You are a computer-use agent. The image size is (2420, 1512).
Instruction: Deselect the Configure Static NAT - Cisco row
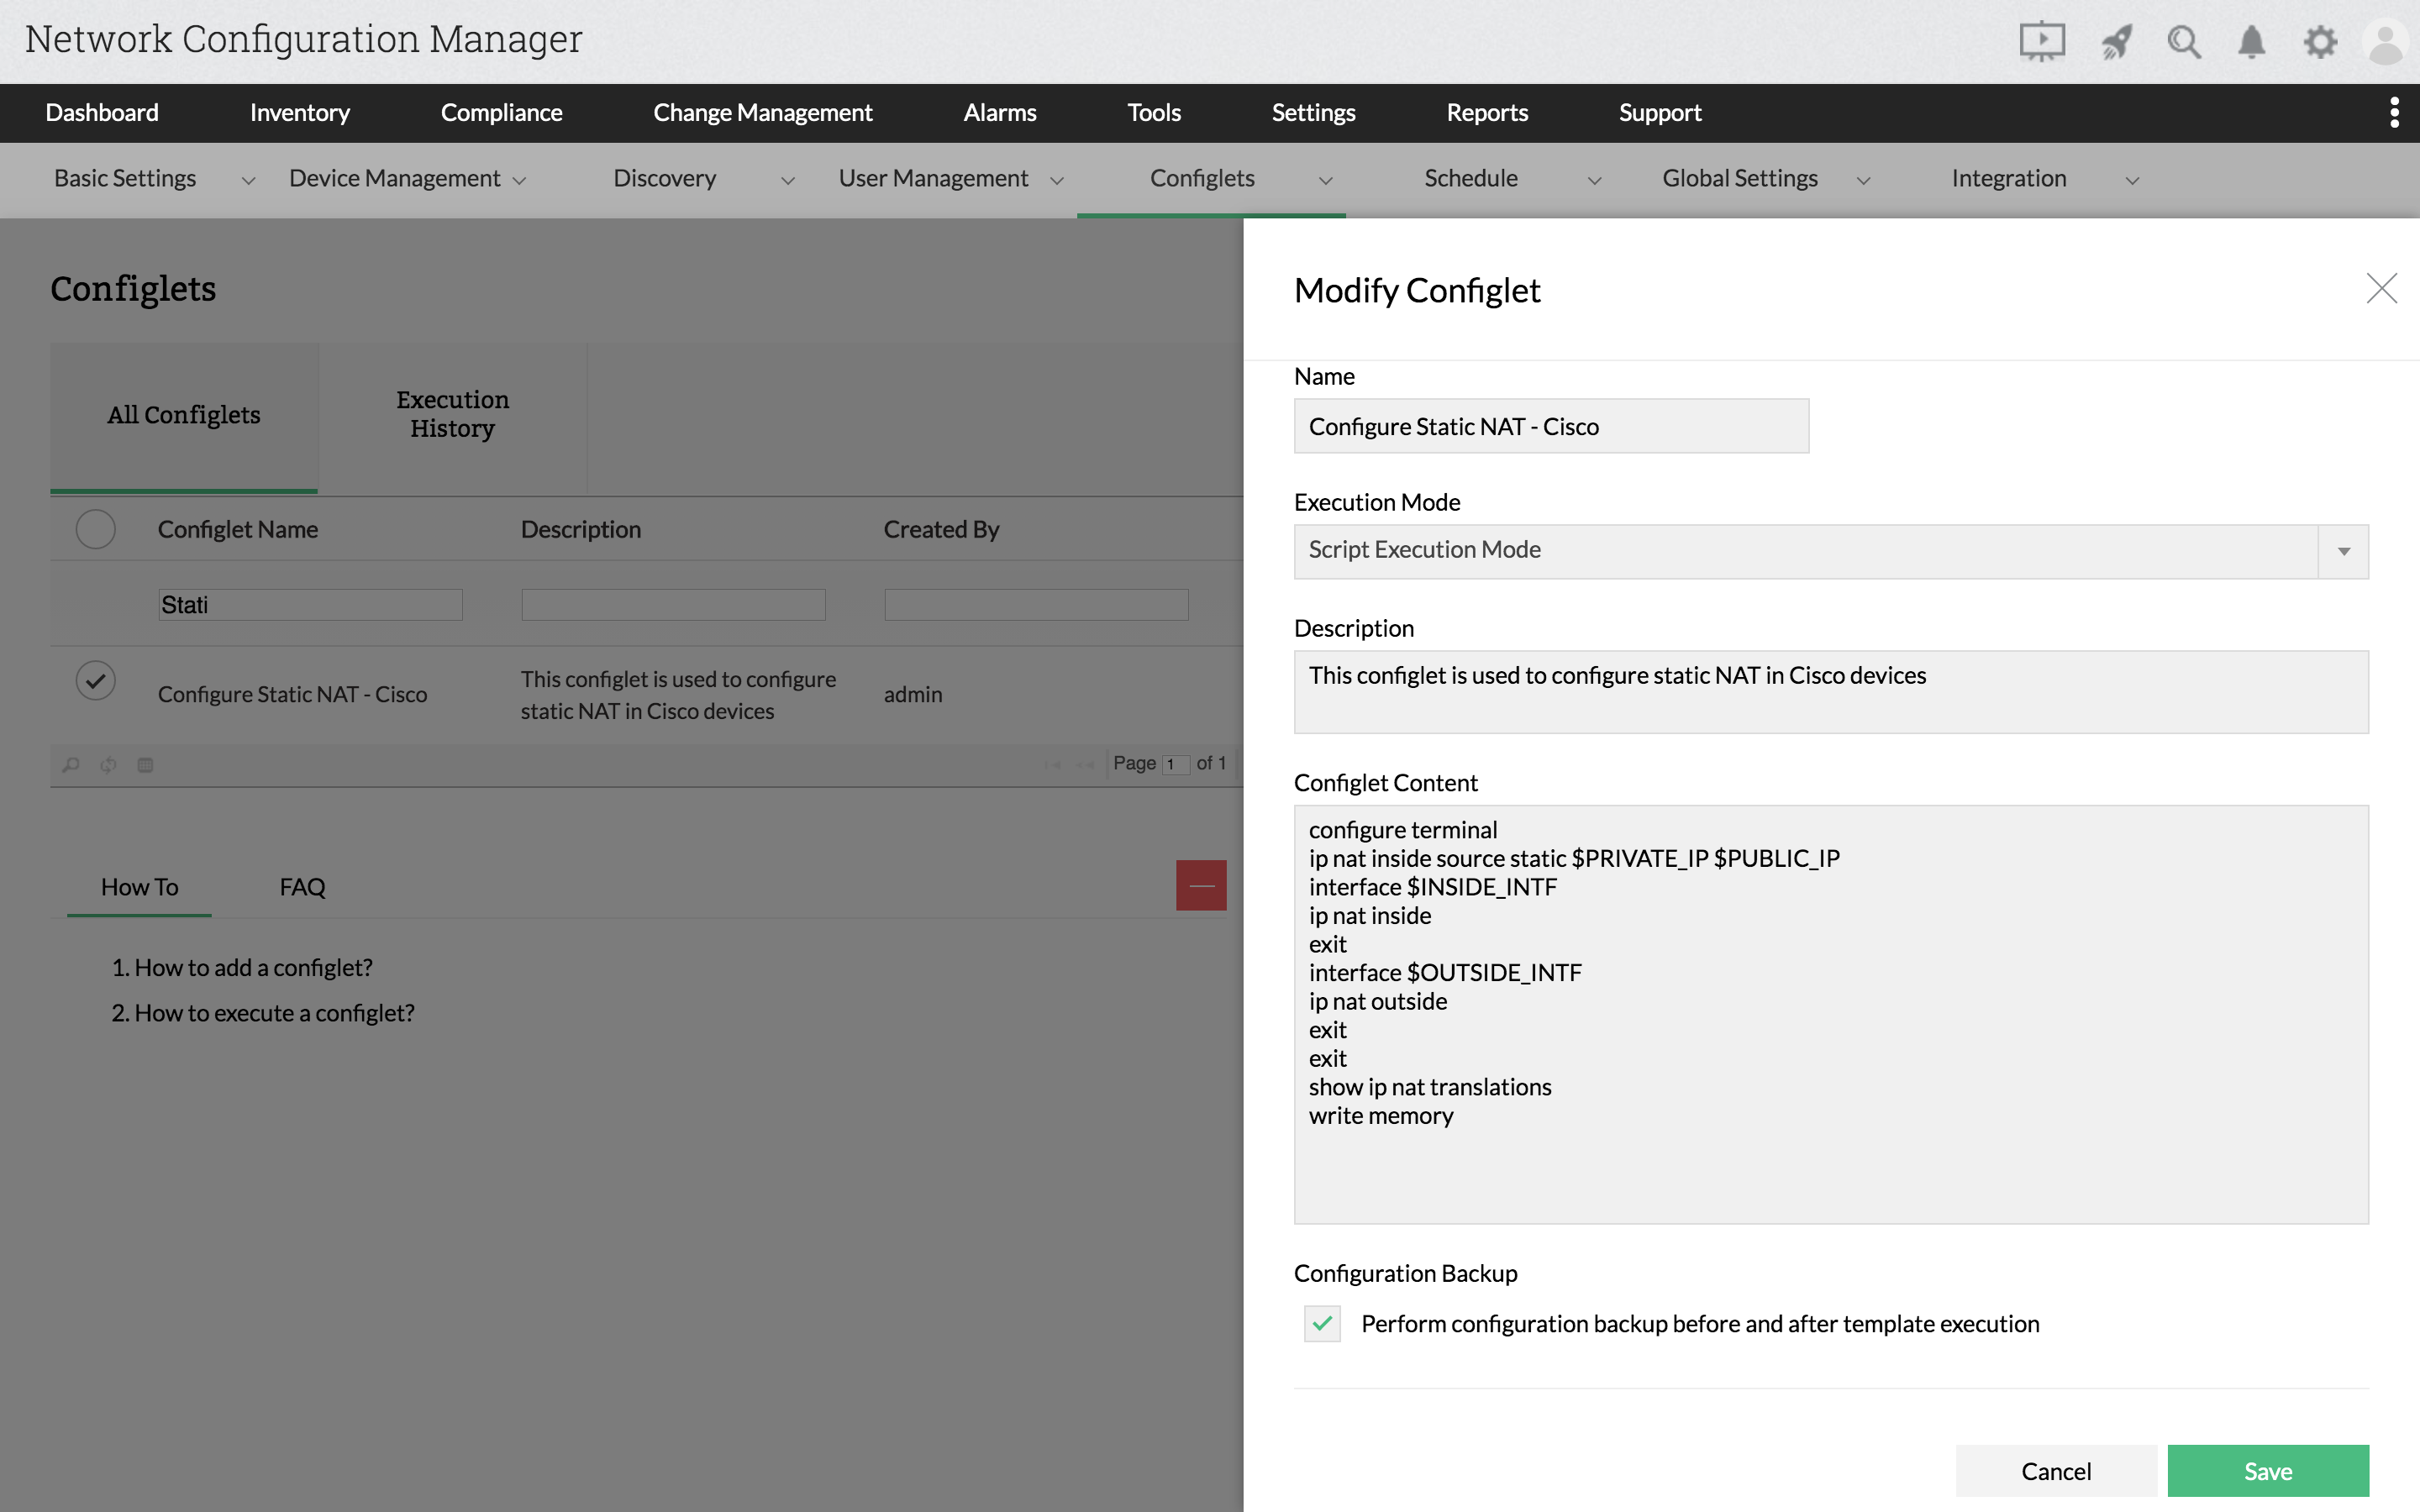coord(96,681)
